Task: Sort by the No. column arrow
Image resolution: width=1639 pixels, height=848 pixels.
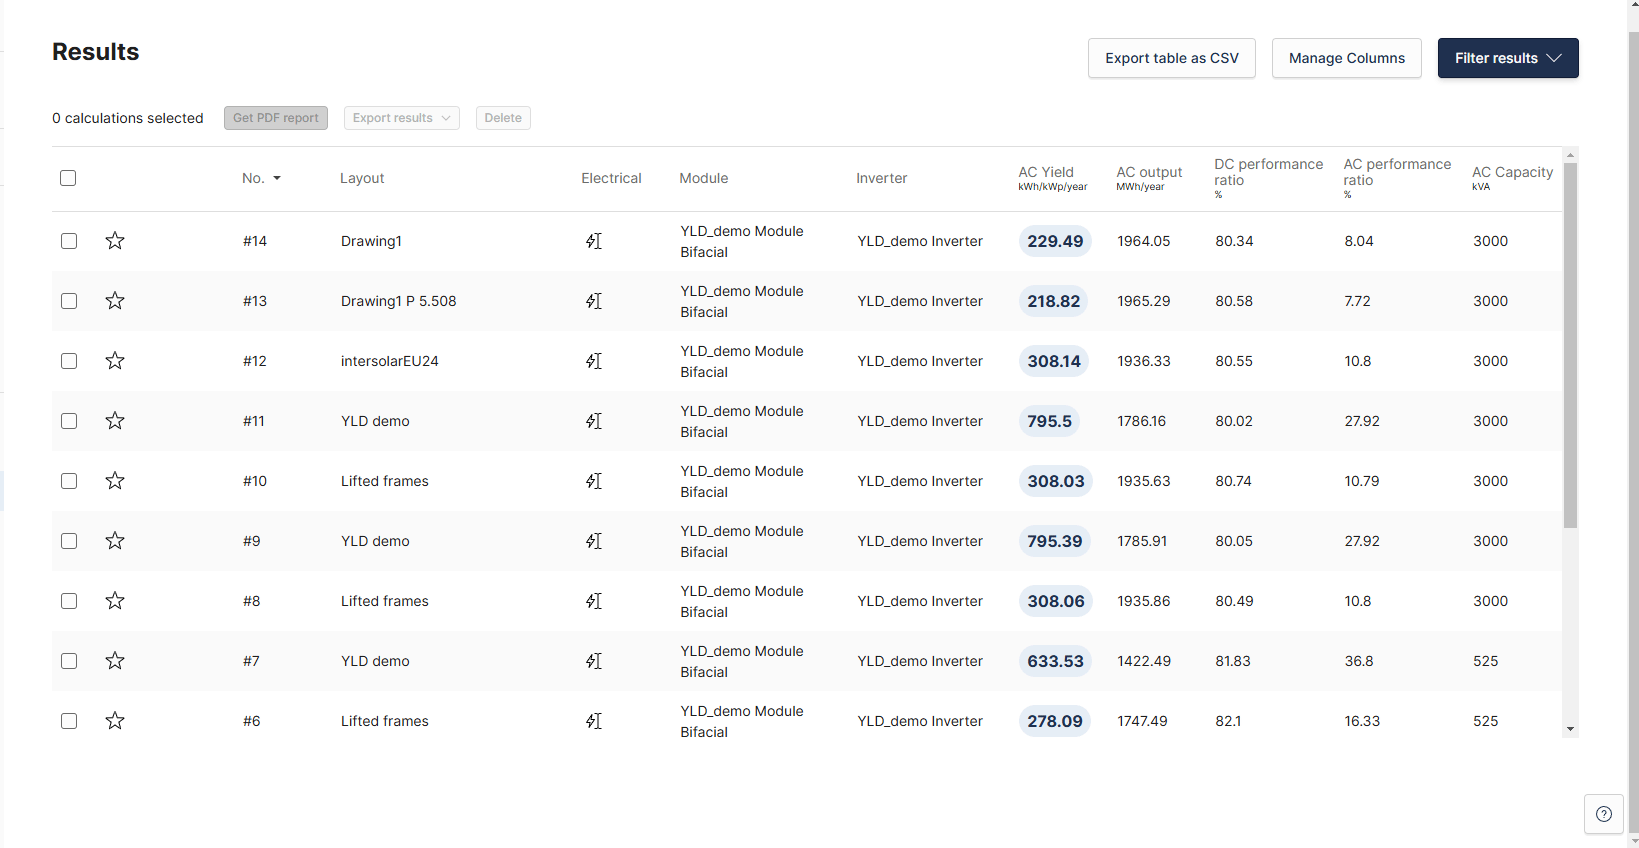Action: (x=277, y=178)
